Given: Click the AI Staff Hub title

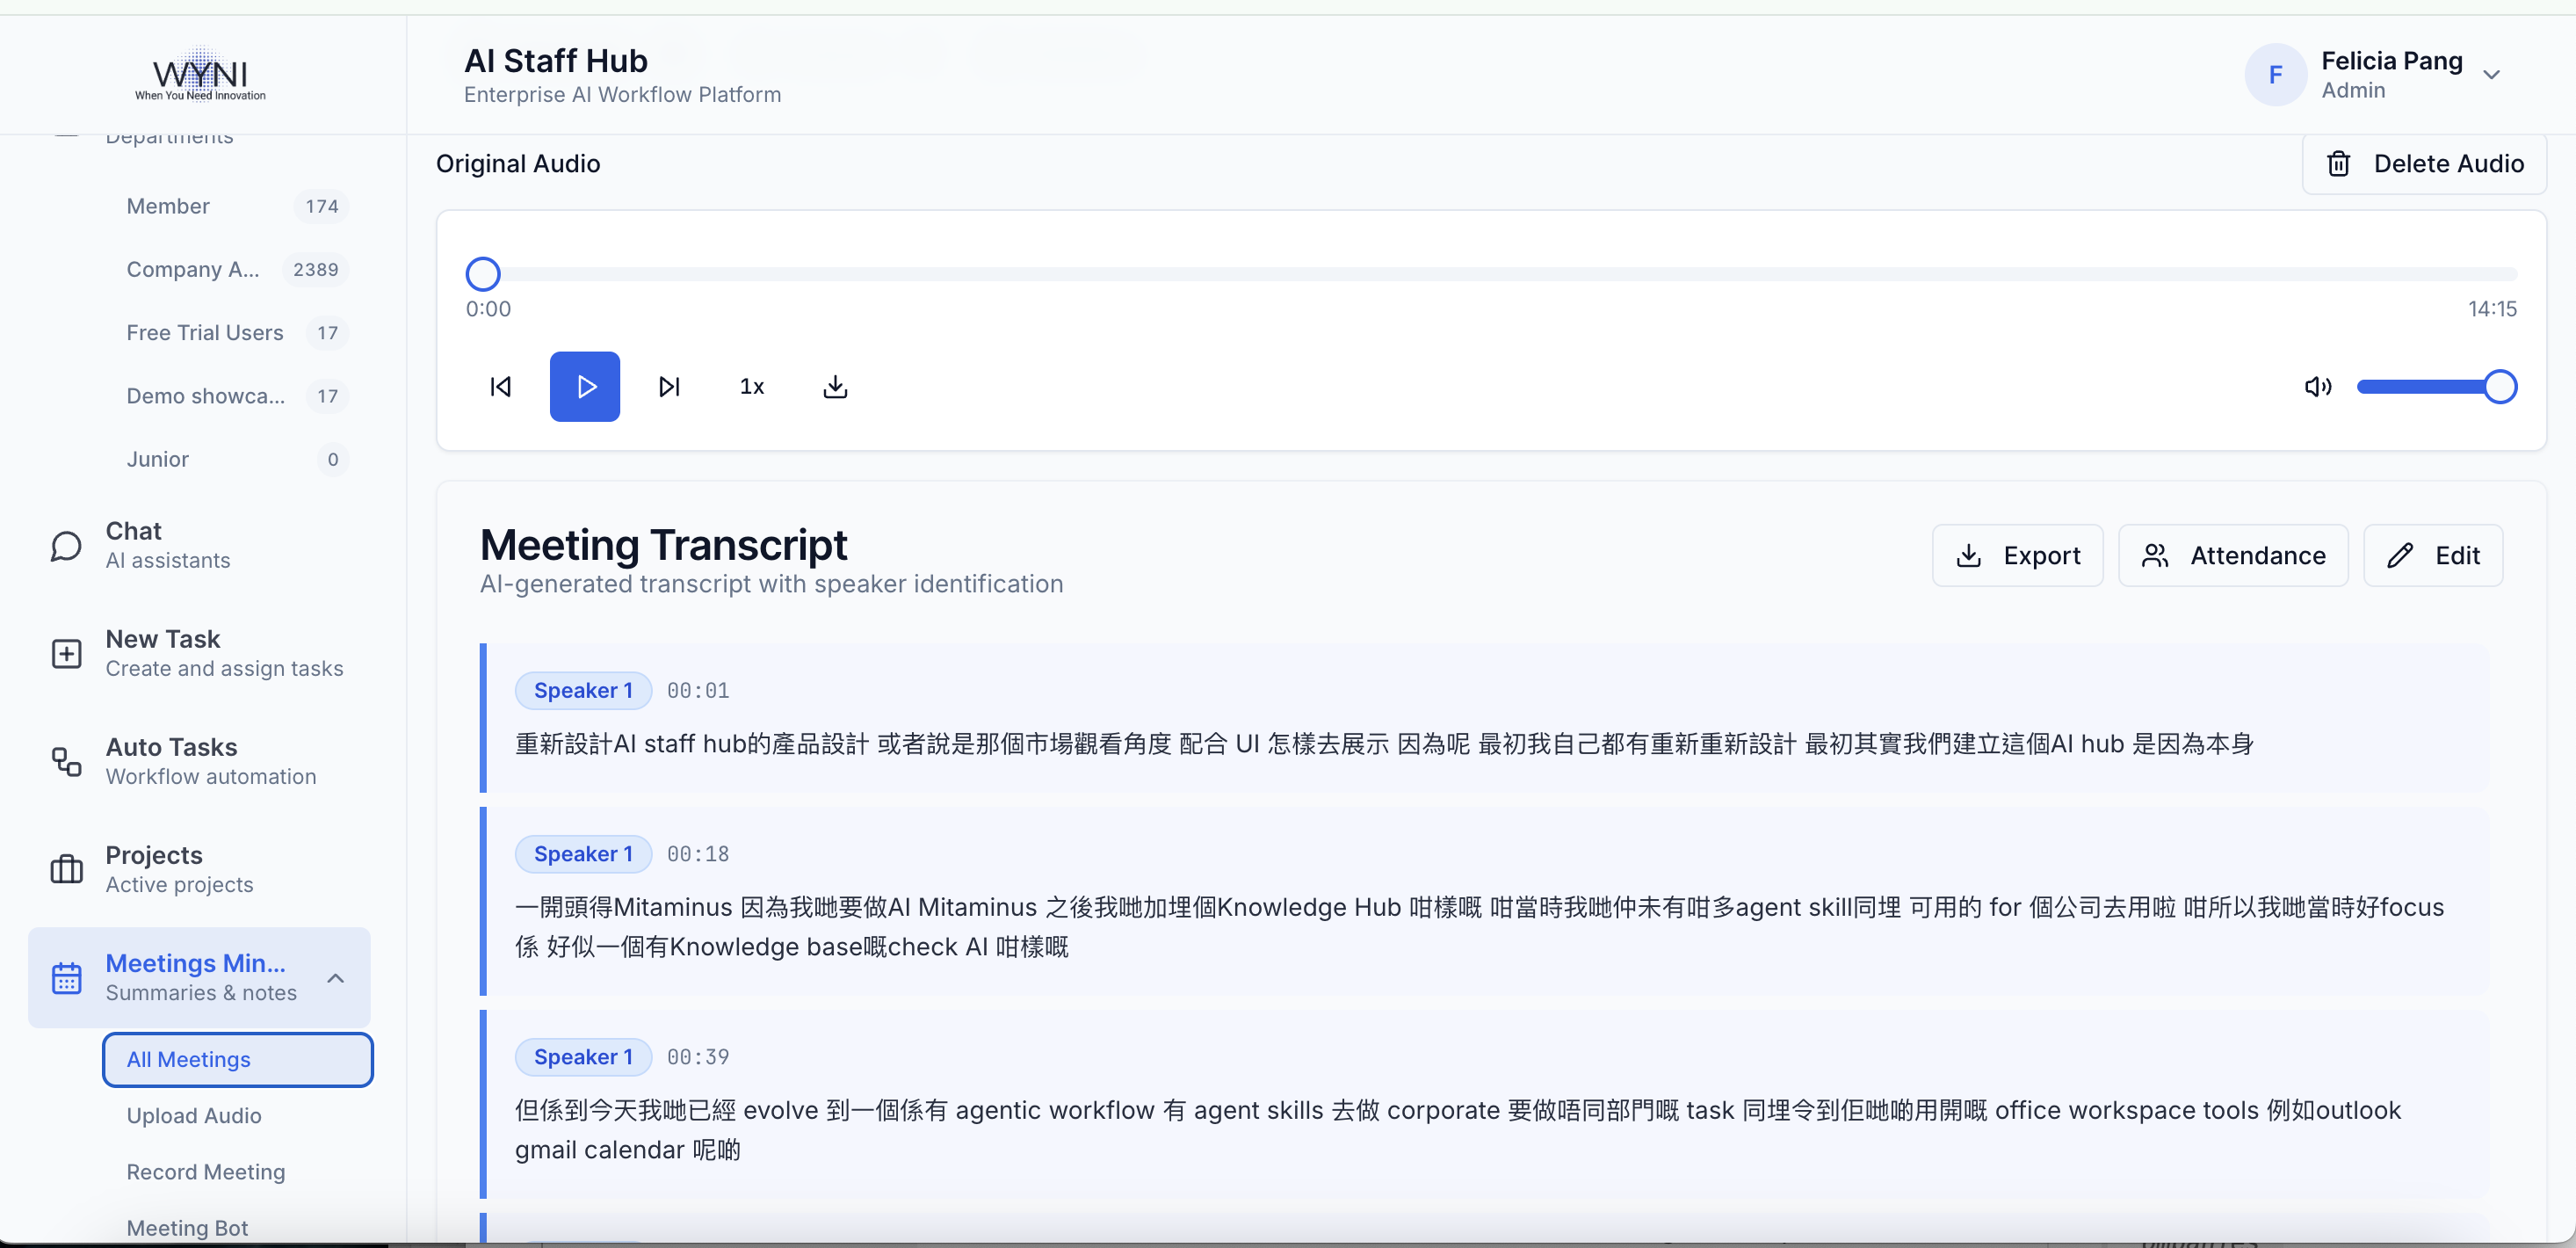Looking at the screenshot, I should tap(555, 60).
